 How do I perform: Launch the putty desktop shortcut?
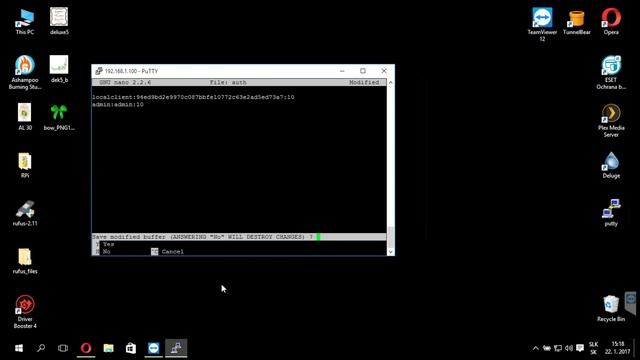[x=611, y=213]
